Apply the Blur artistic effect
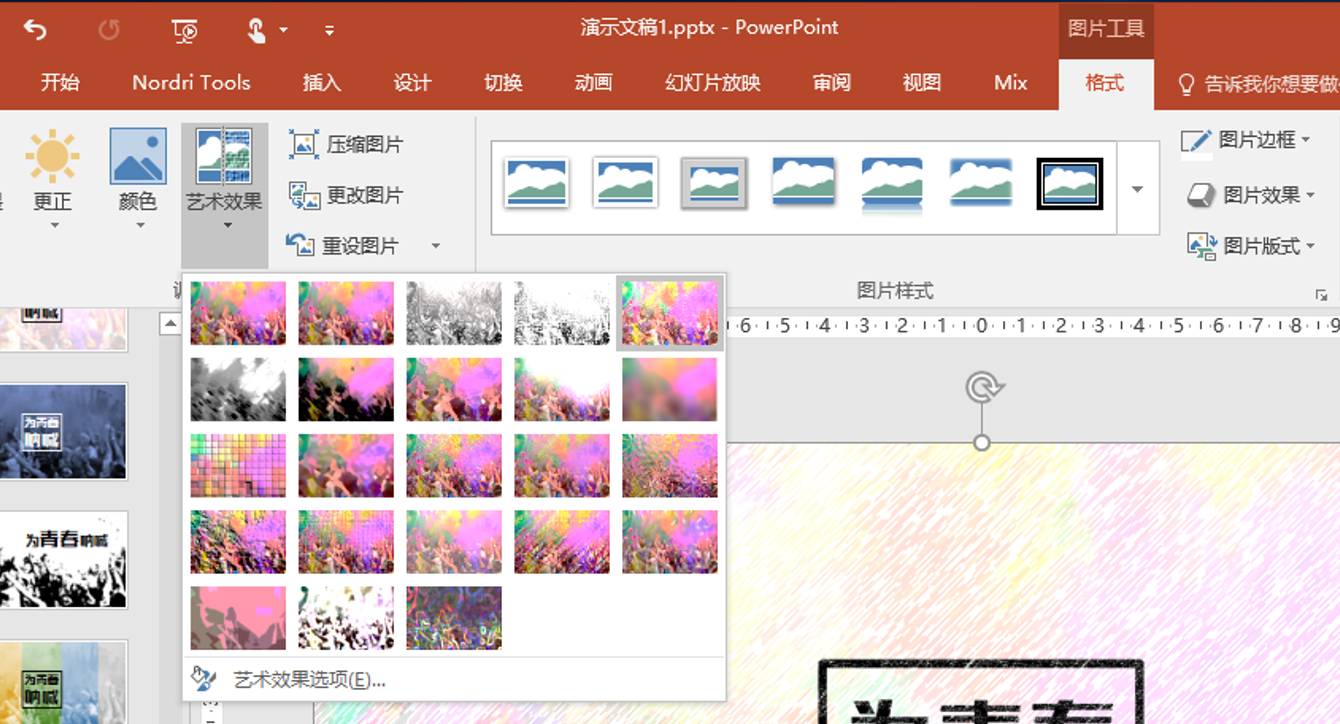Screen dimensions: 1340x724 [x=670, y=389]
